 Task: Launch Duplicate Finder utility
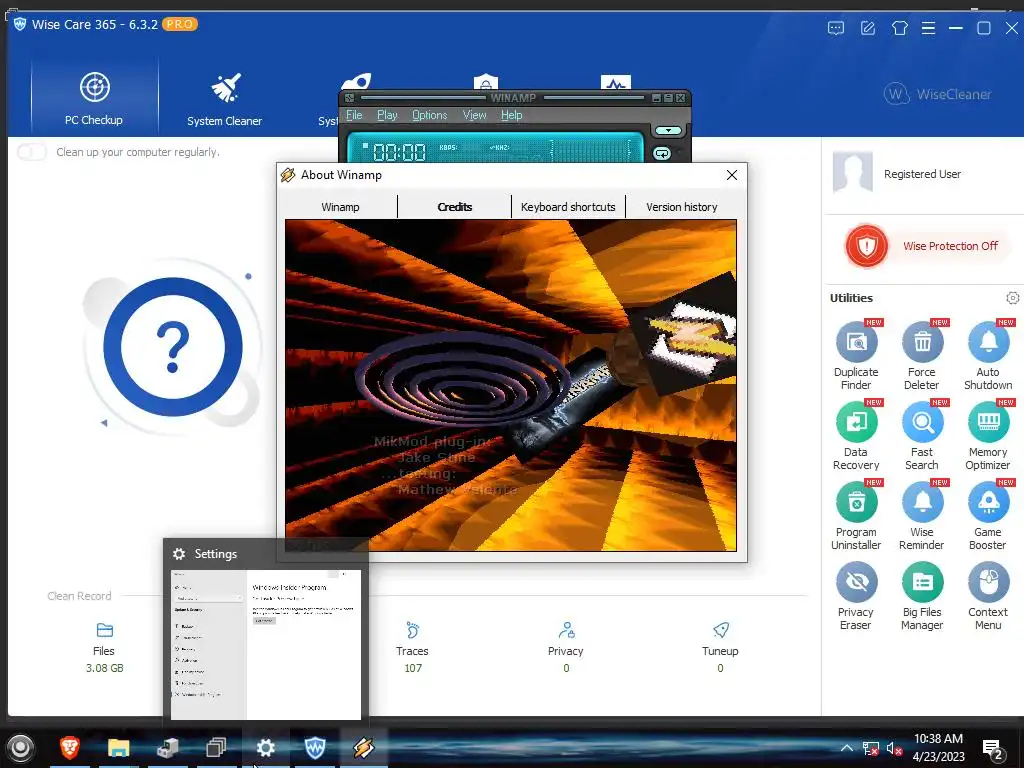click(x=856, y=356)
